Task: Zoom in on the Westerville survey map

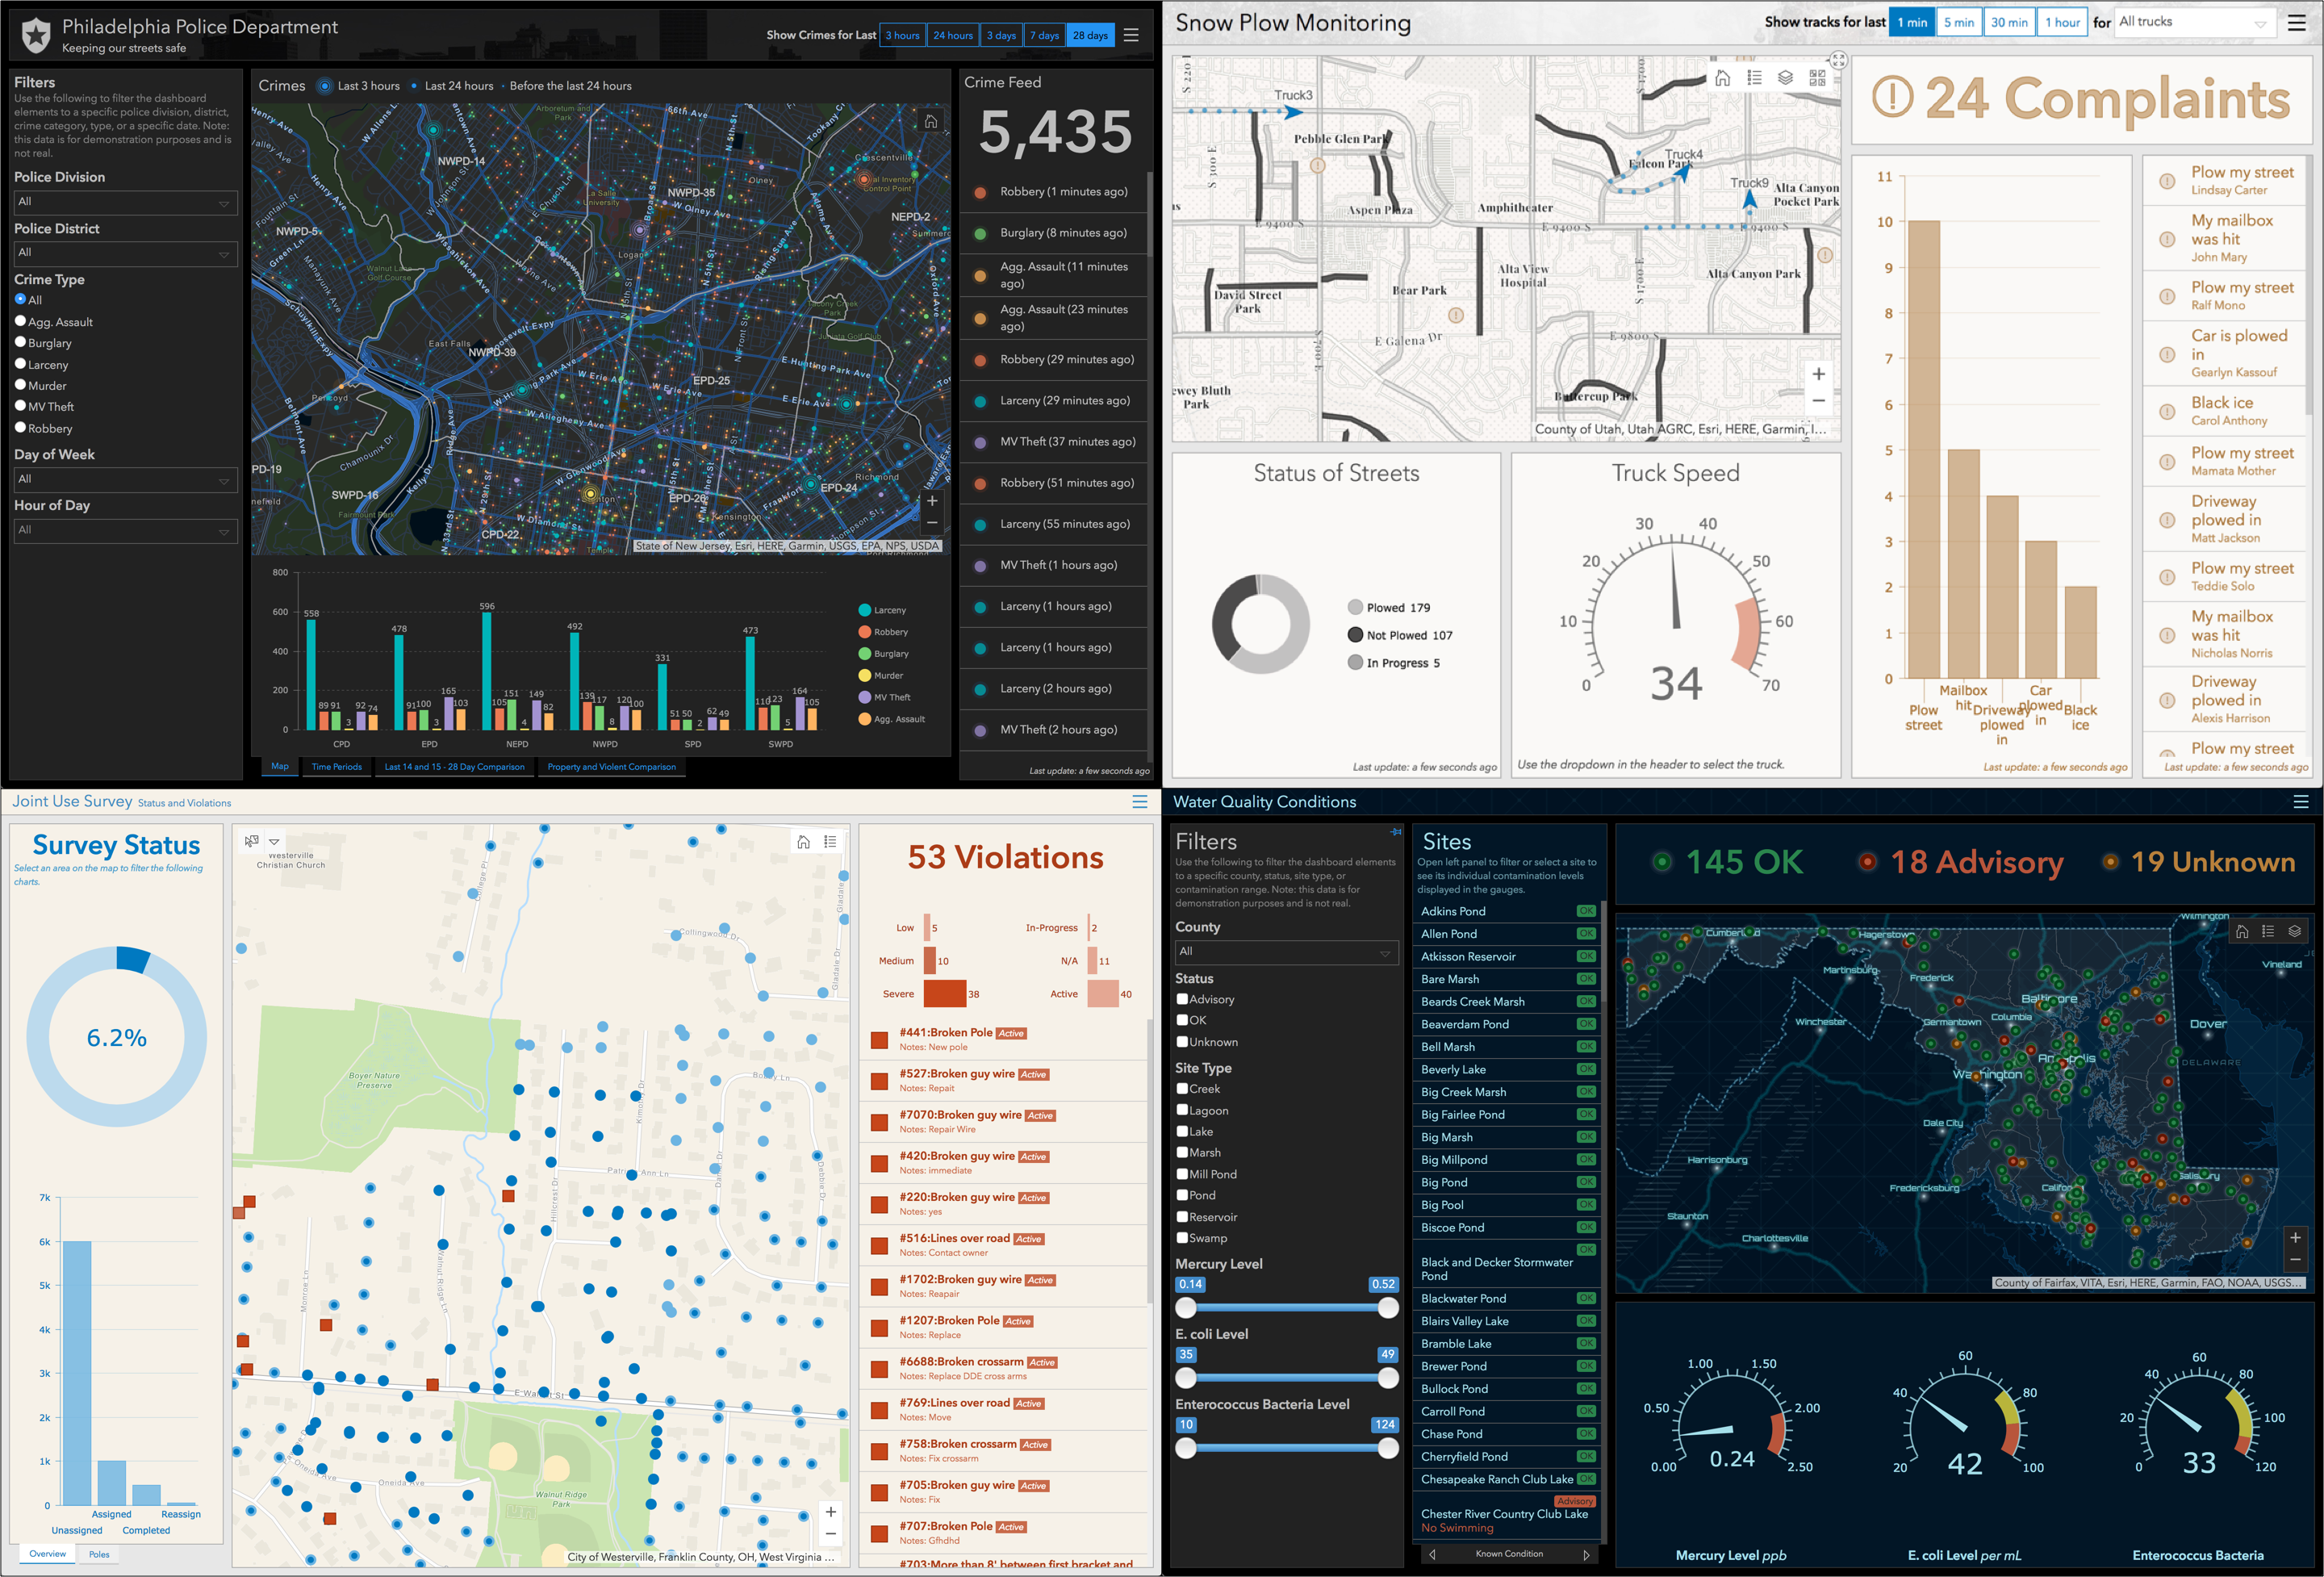Action: pyautogui.click(x=830, y=1511)
